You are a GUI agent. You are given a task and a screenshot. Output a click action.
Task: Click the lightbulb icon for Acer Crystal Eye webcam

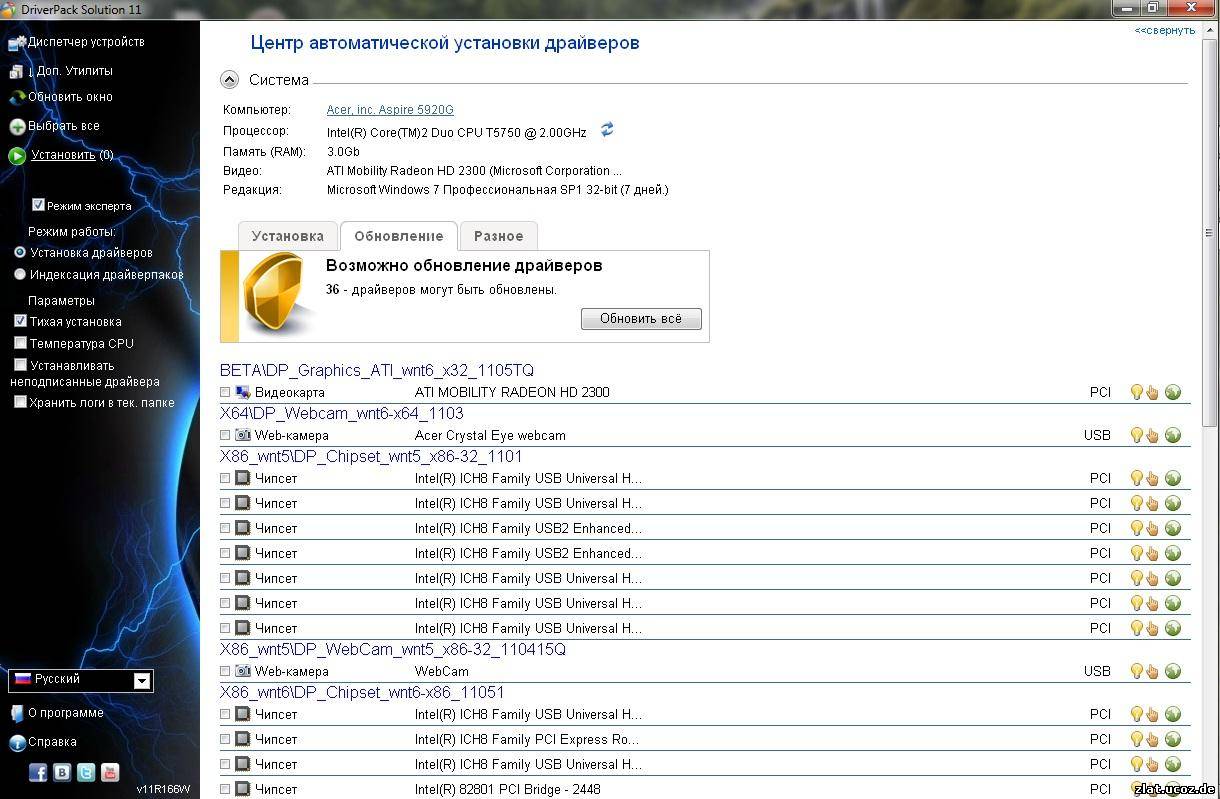tap(1136, 435)
